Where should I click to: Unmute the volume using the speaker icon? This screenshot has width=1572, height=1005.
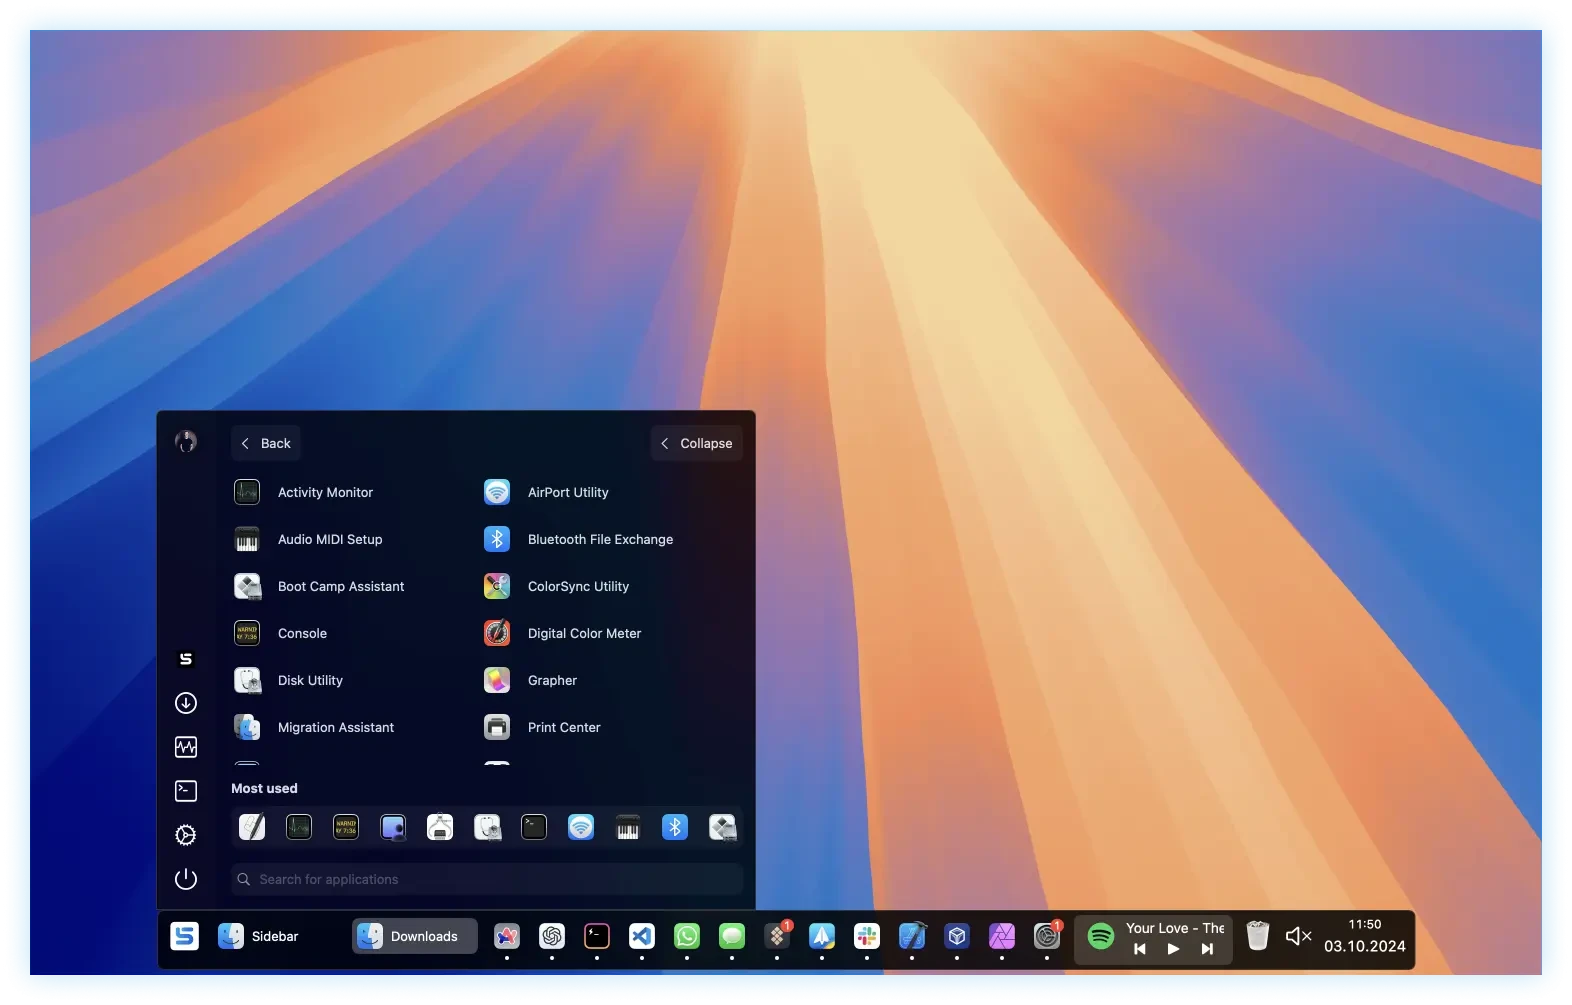click(x=1298, y=936)
